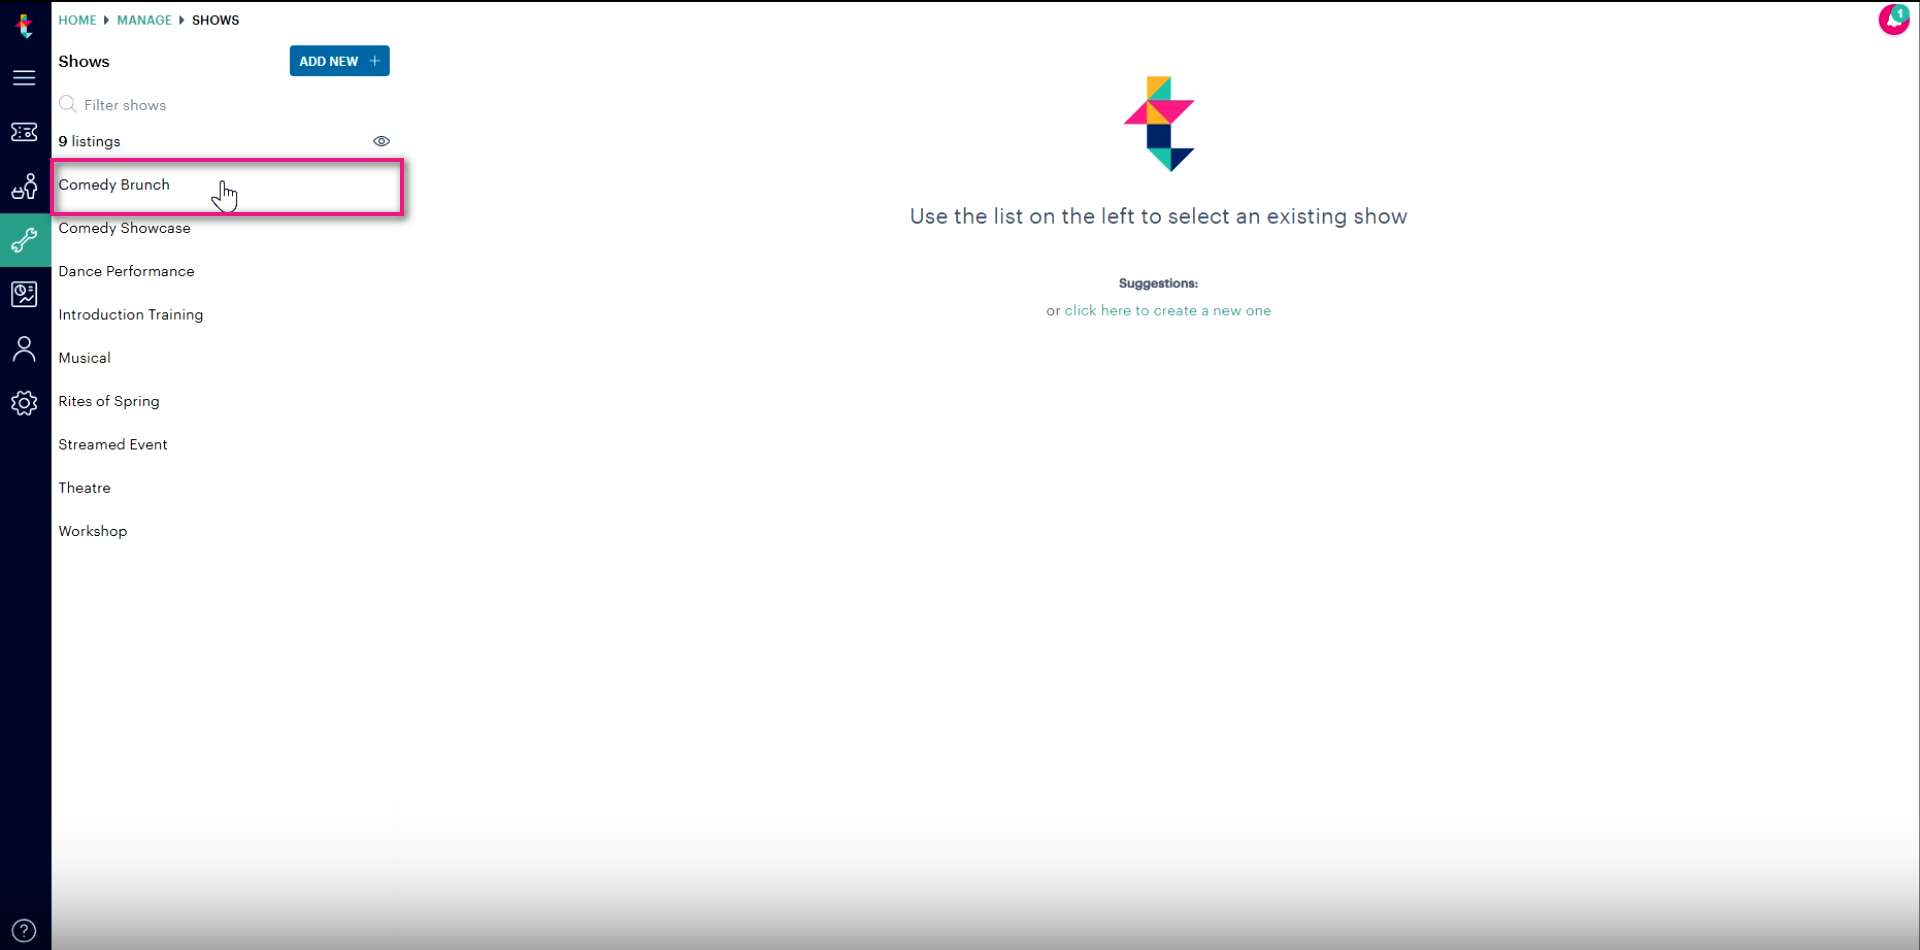Open the customers person icon
1920x950 pixels.
[x=24, y=349]
